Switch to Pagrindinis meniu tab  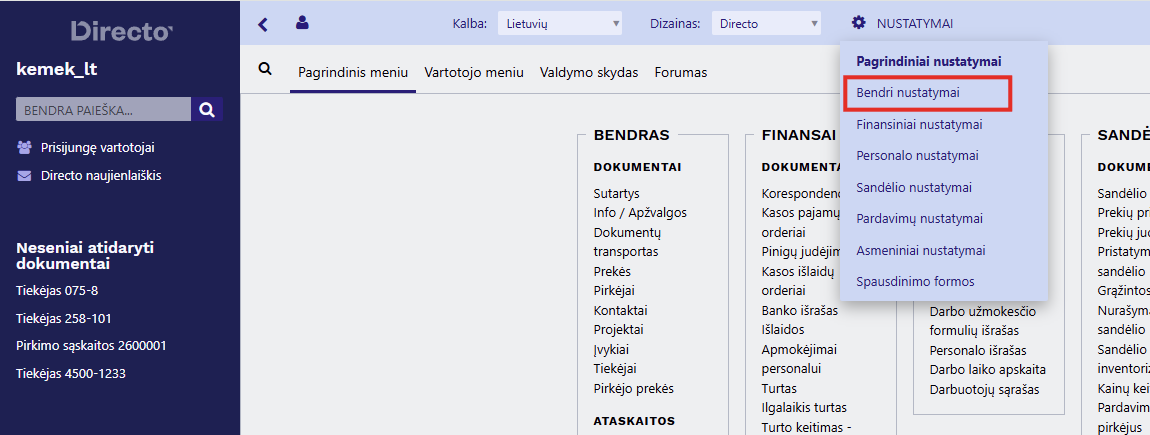[353, 73]
